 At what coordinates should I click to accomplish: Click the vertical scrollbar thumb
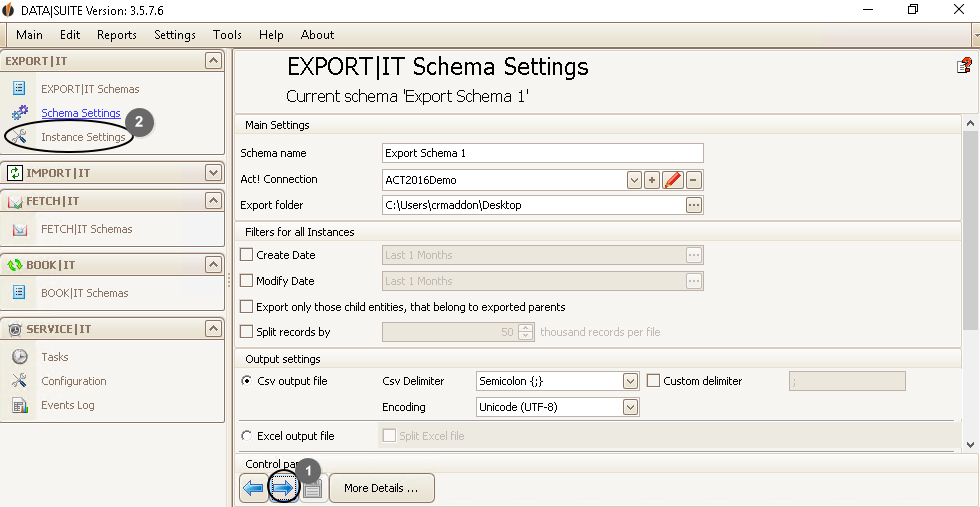[x=970, y=231]
